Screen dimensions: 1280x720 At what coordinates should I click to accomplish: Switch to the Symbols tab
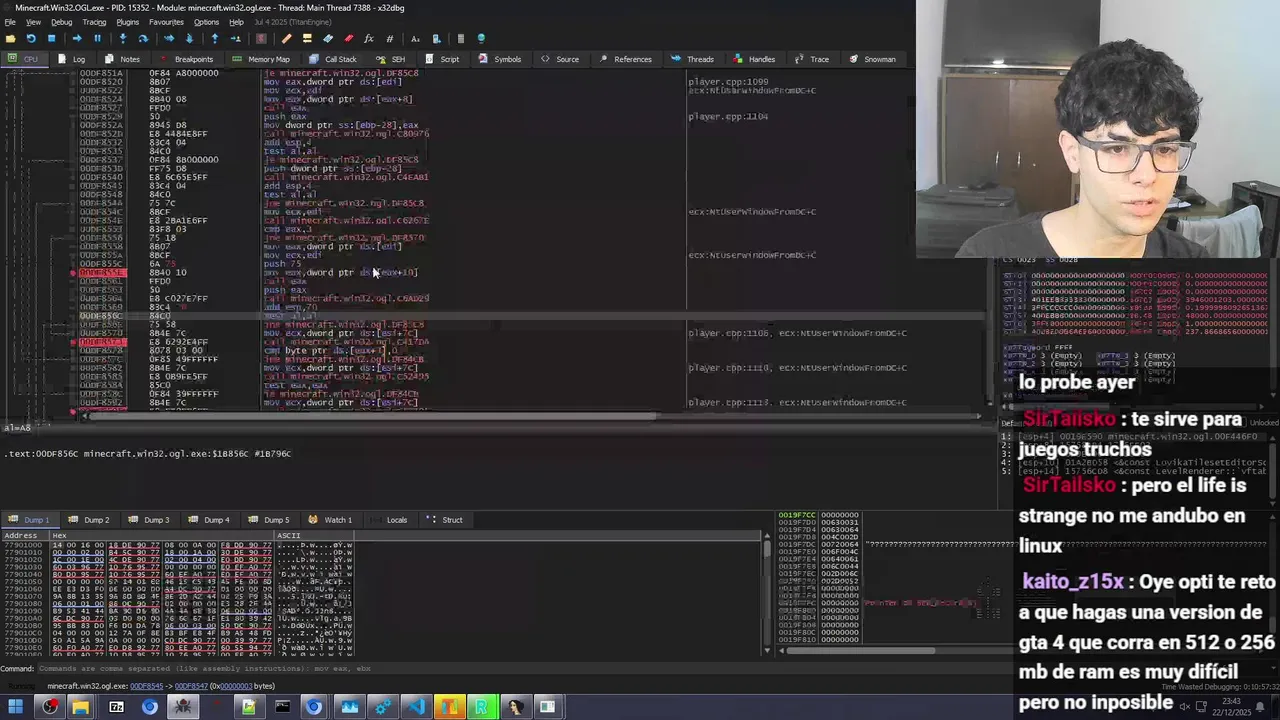click(x=501, y=59)
